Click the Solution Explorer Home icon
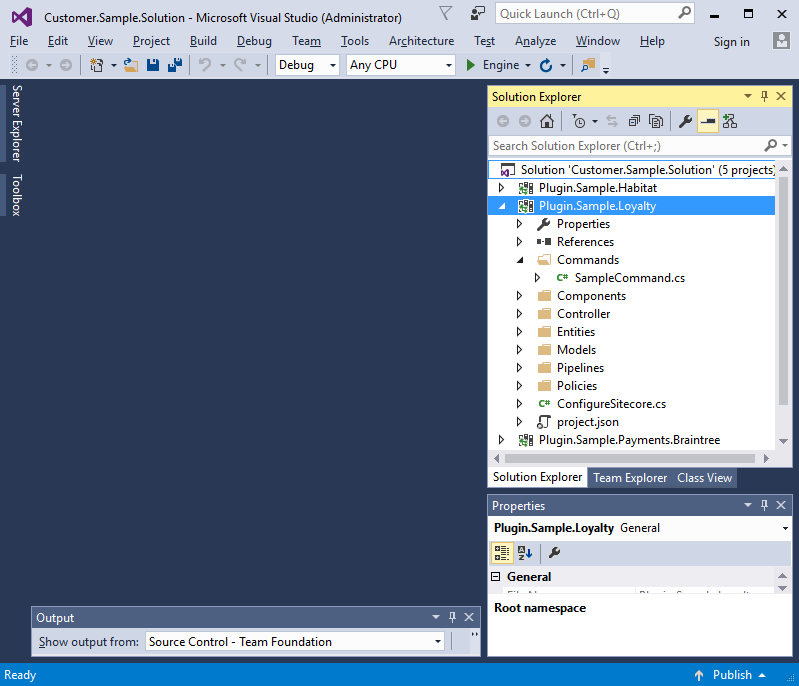This screenshot has height=686, width=799. [547, 121]
